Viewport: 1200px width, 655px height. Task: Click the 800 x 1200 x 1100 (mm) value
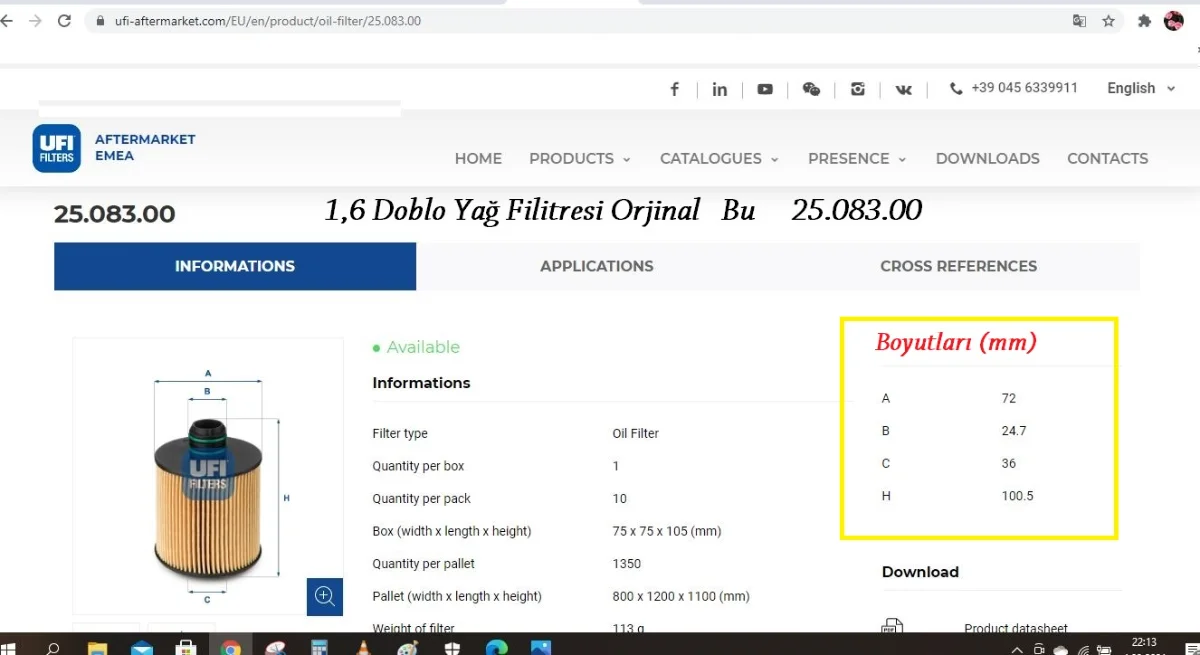pos(681,596)
